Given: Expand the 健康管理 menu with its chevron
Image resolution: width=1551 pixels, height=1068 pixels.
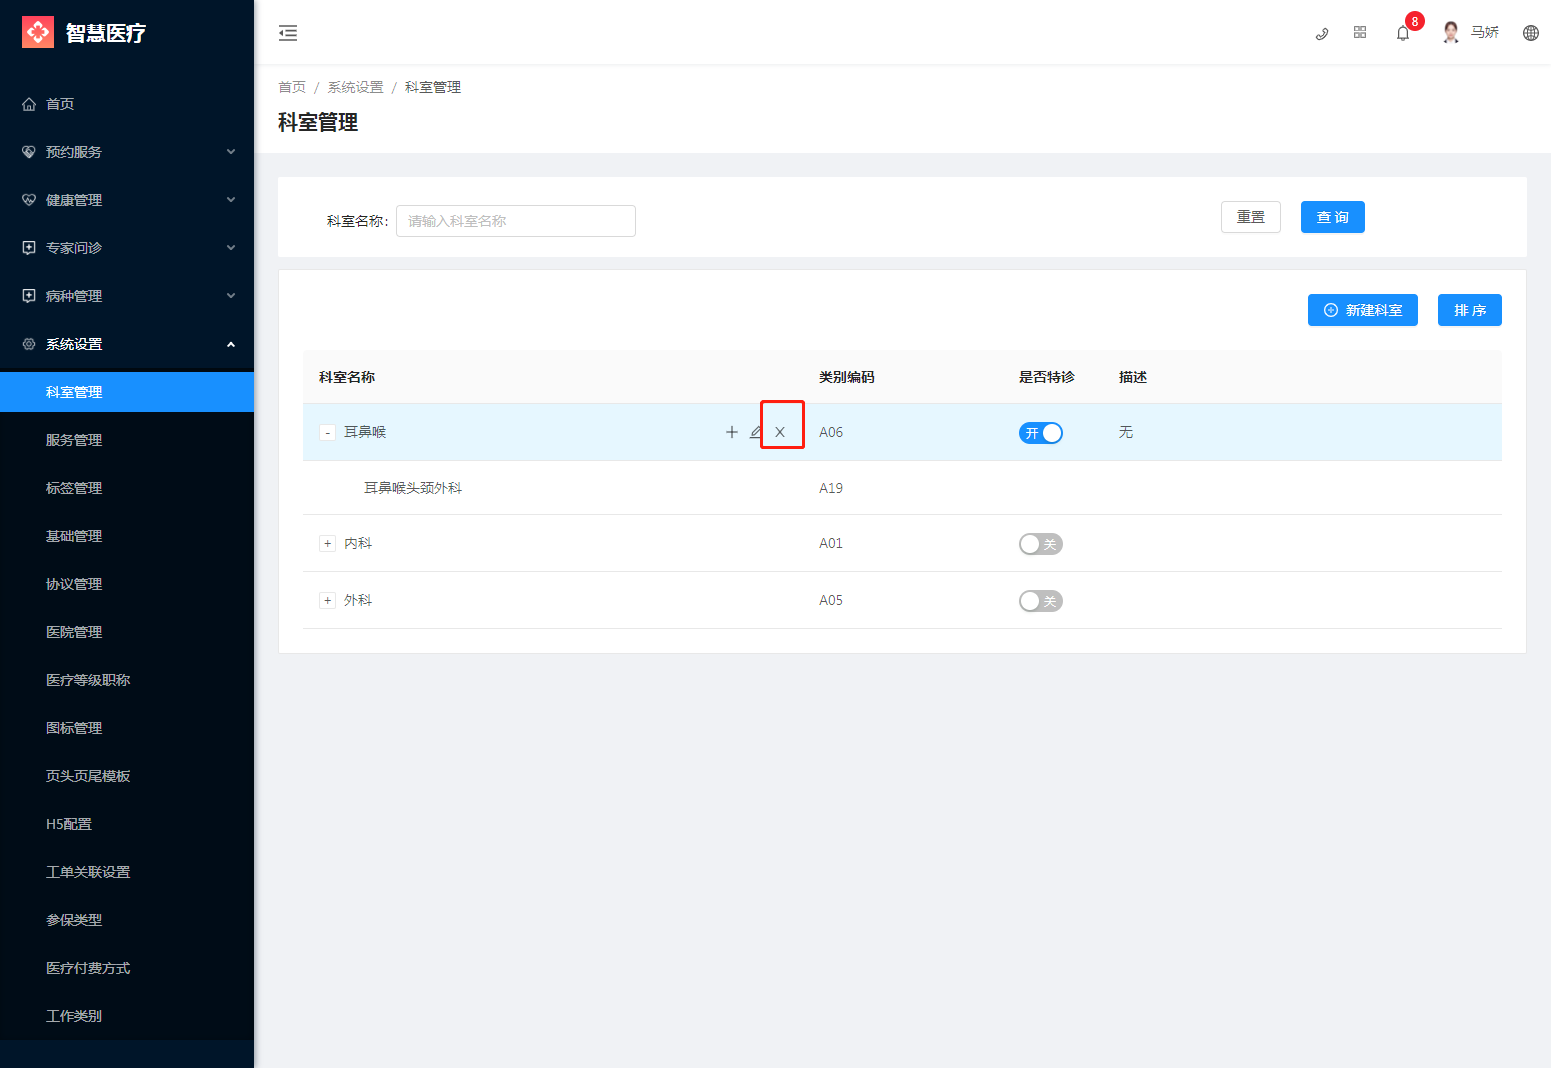Looking at the screenshot, I should point(231,200).
